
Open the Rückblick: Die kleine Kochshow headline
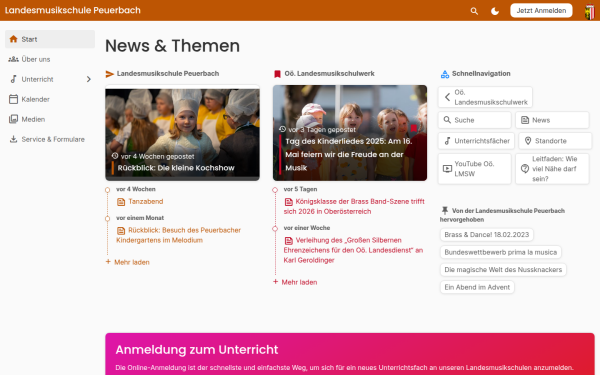pos(176,168)
